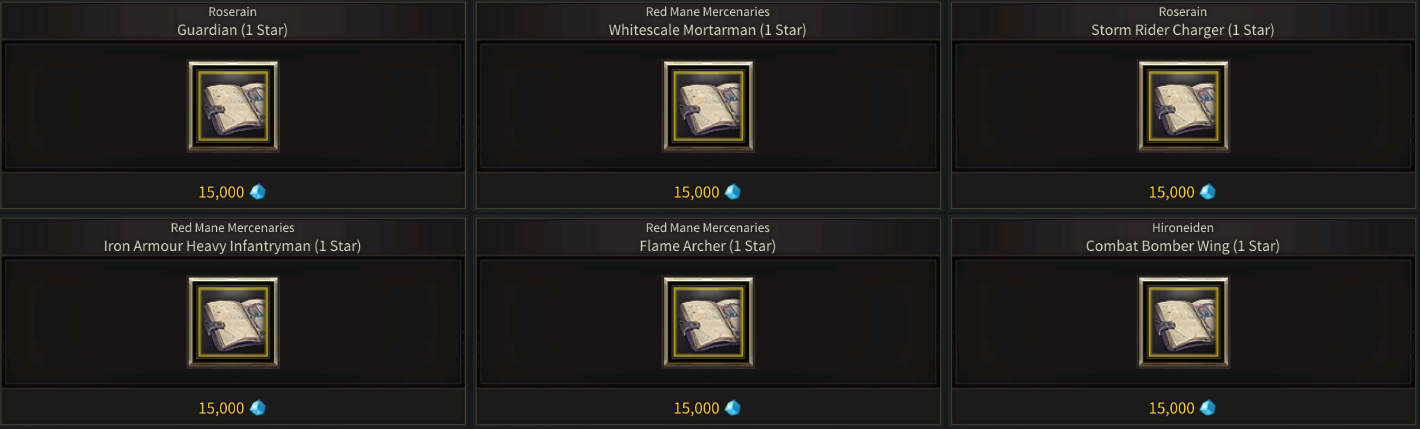The width and height of the screenshot is (1420, 429).
Task: Click the Flame Archer book icon
Action: (x=708, y=322)
